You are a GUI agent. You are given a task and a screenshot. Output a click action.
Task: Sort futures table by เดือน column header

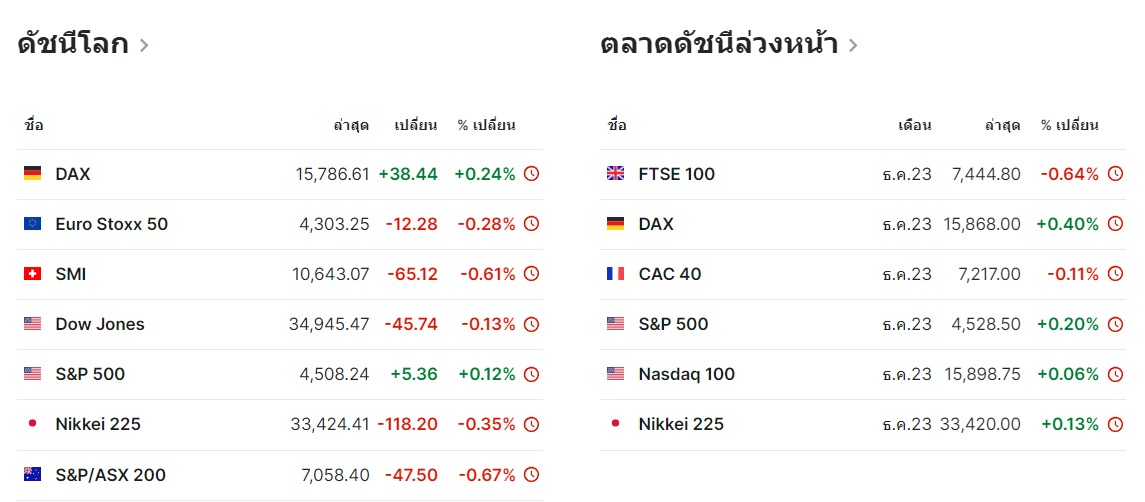915,125
